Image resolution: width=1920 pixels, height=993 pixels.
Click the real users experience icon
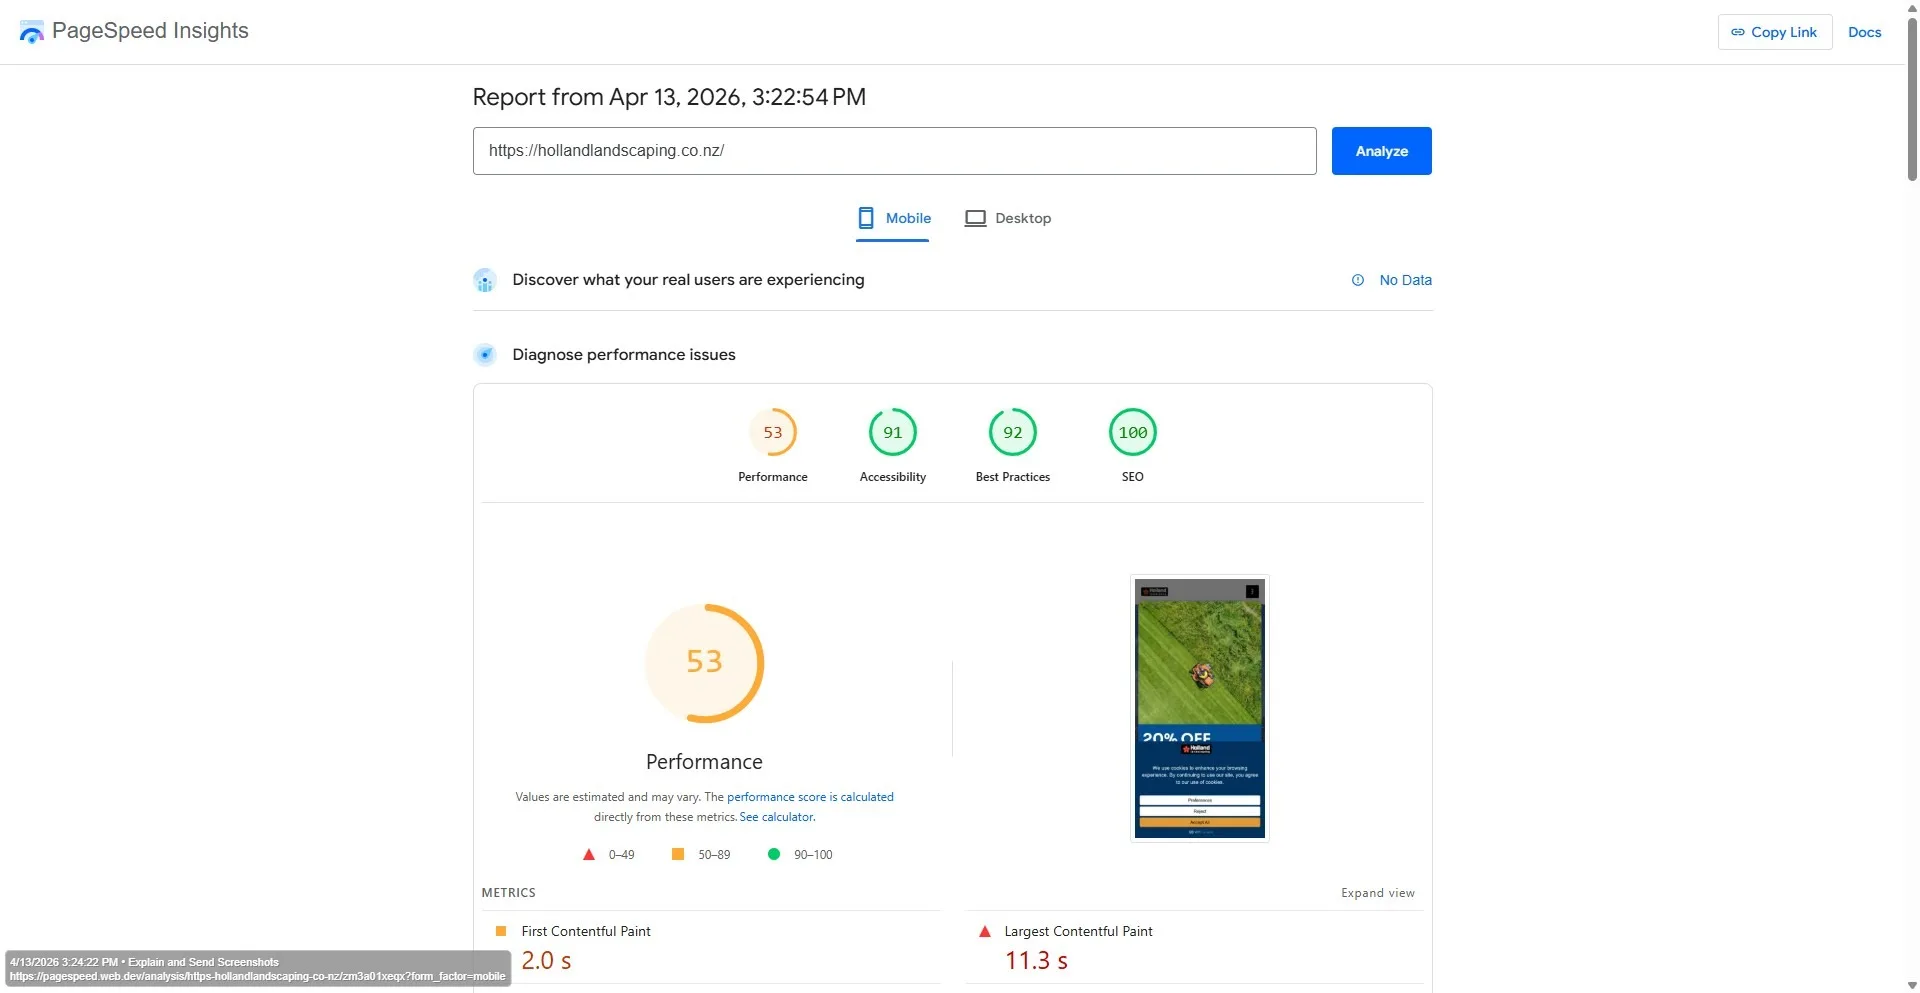pyautogui.click(x=485, y=280)
